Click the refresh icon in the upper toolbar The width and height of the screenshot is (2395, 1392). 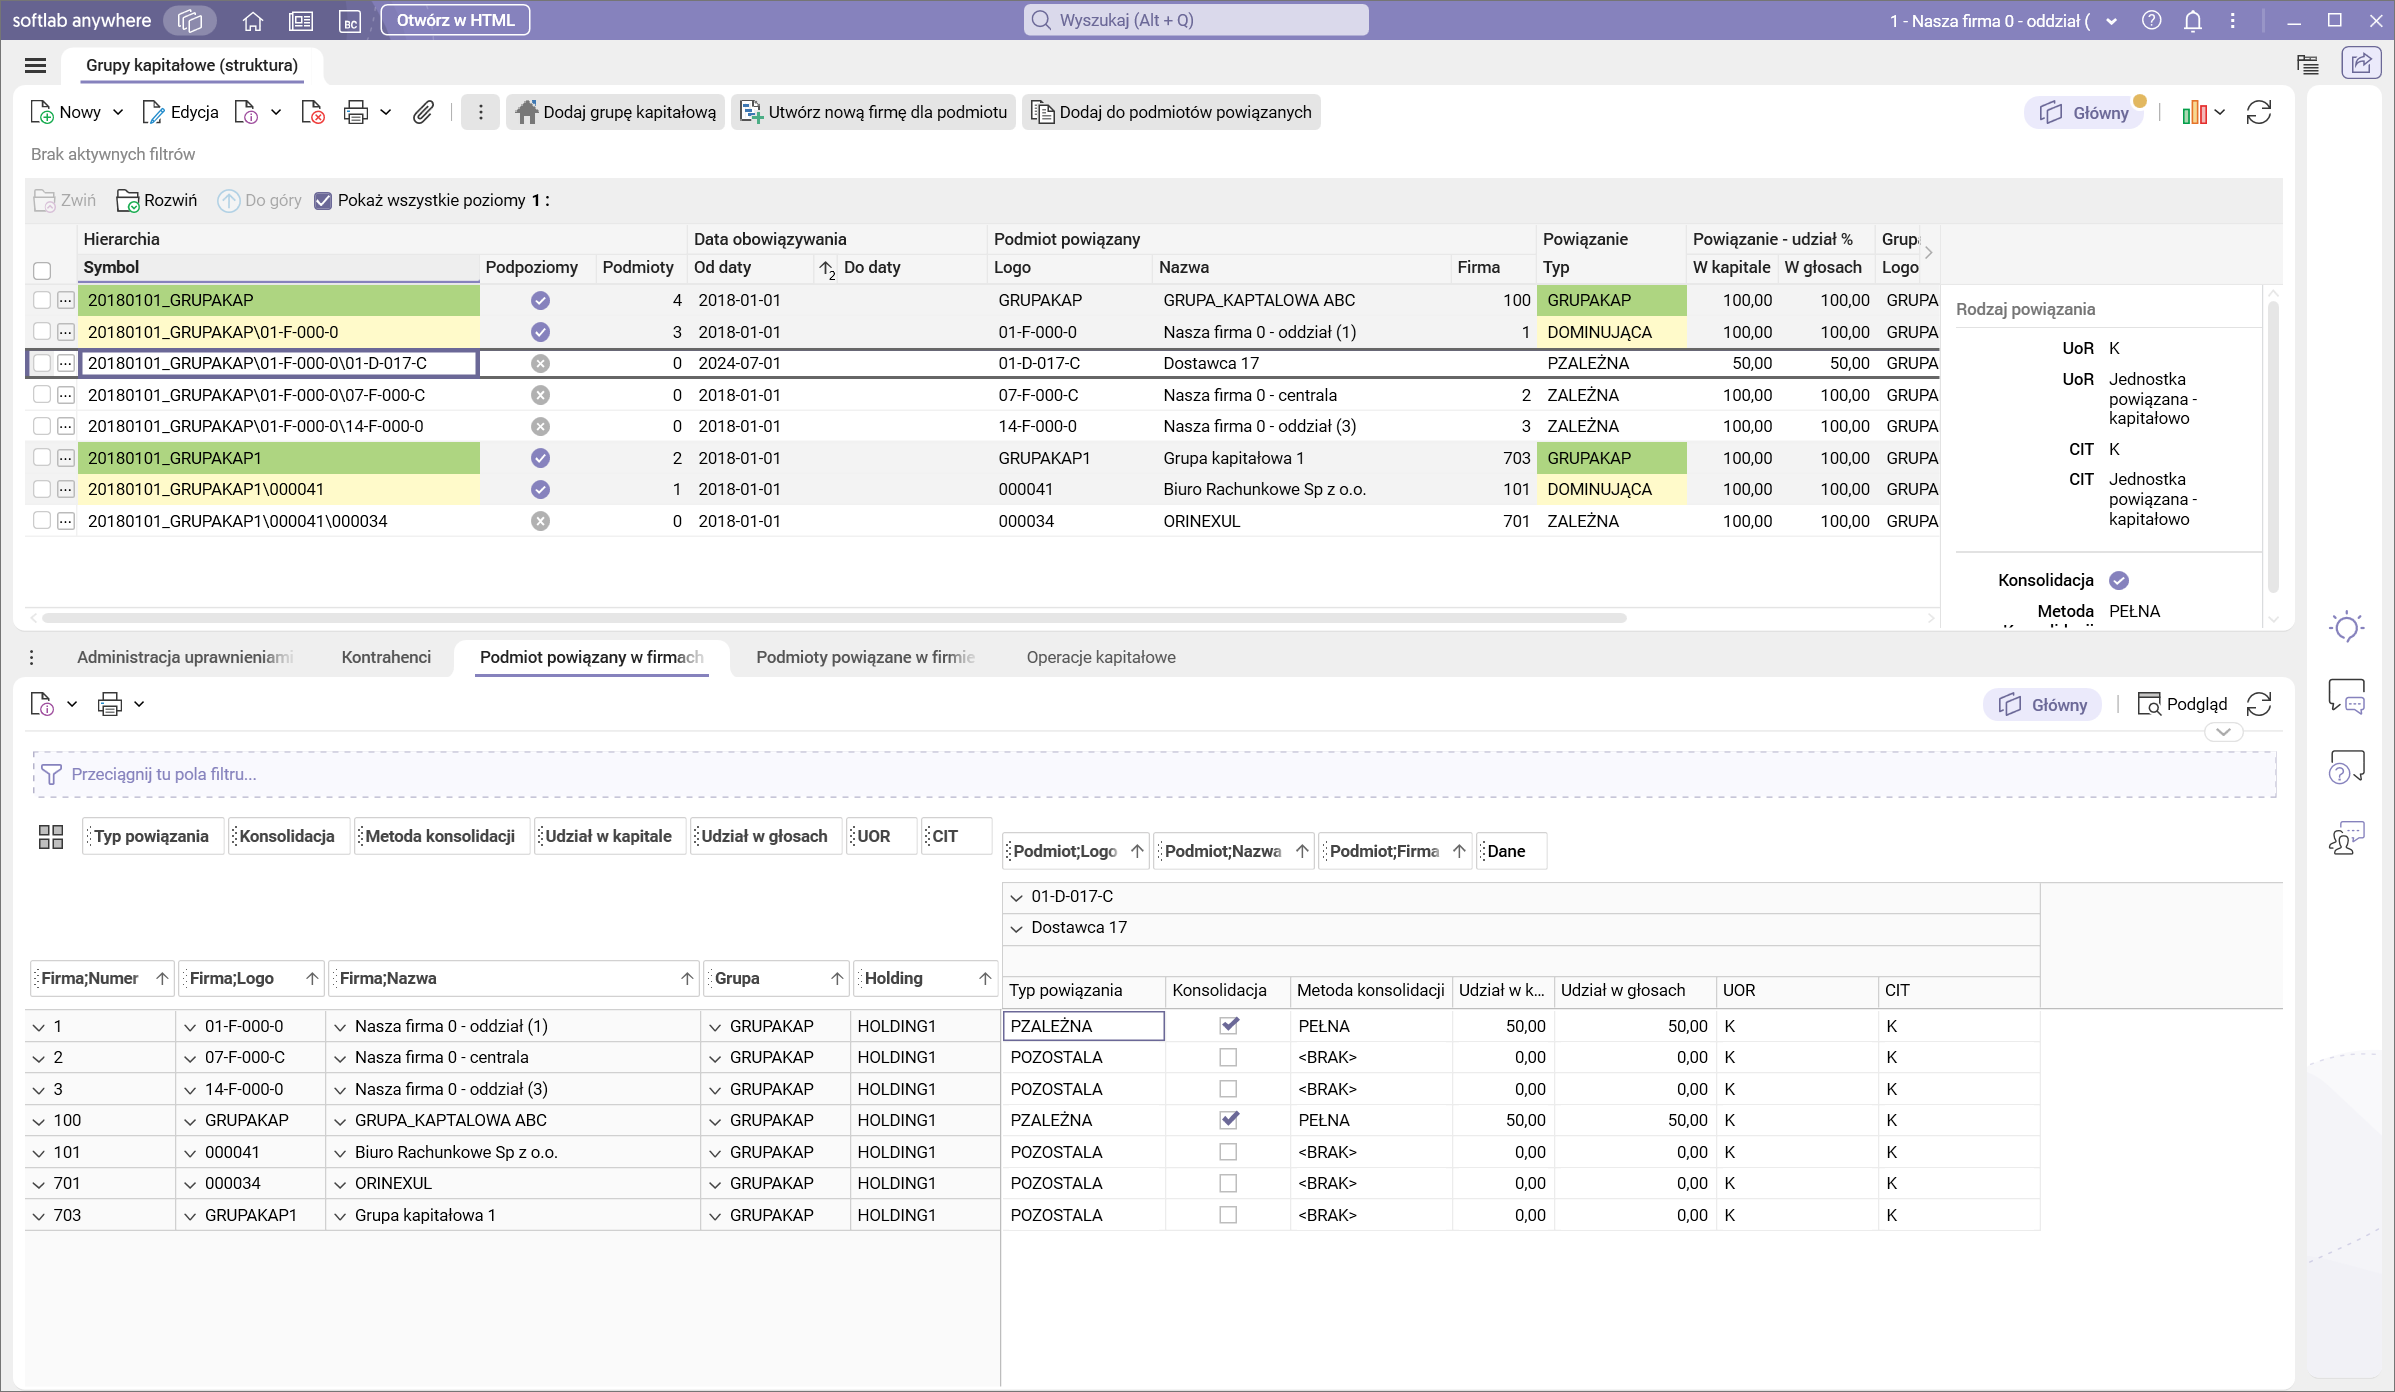point(2259,112)
